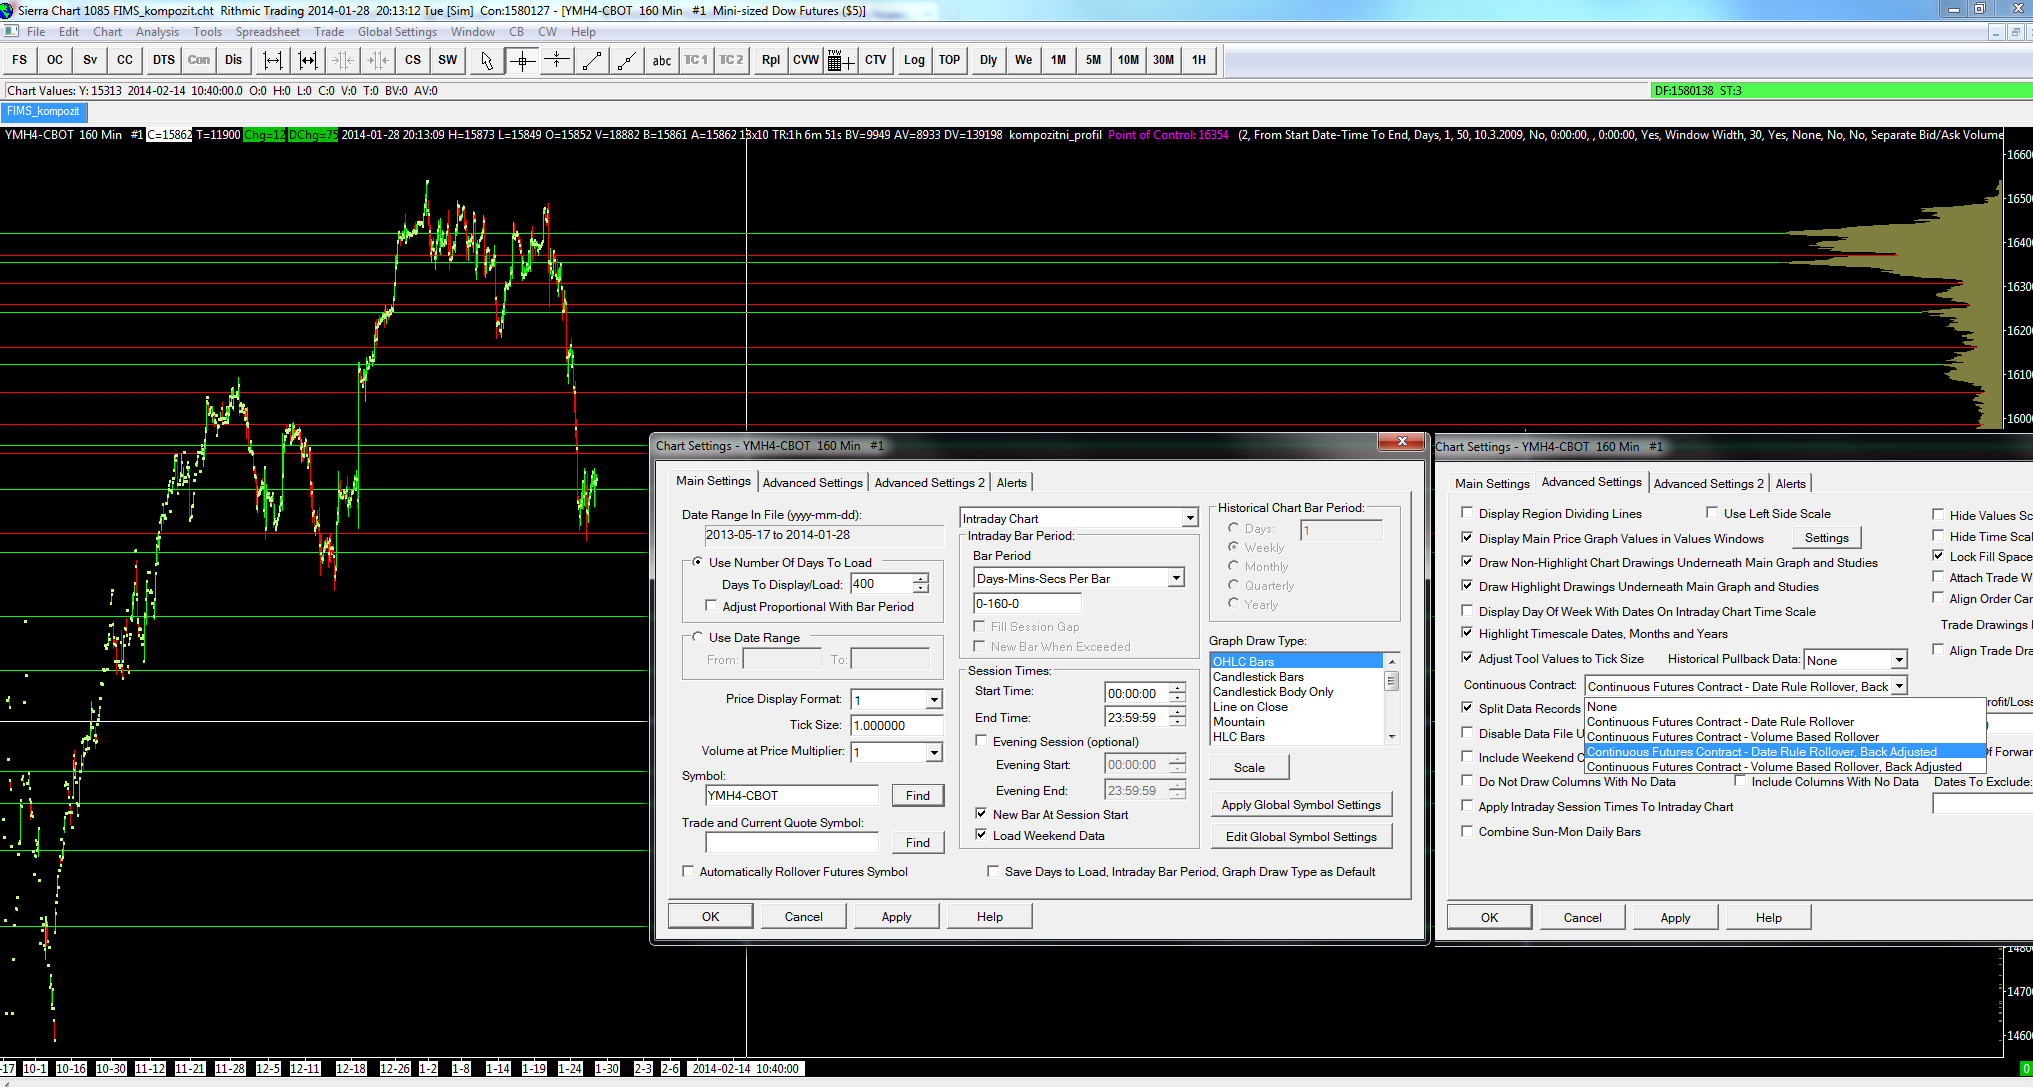Click the abc text tool
2033x1087 pixels.
pos(662,60)
